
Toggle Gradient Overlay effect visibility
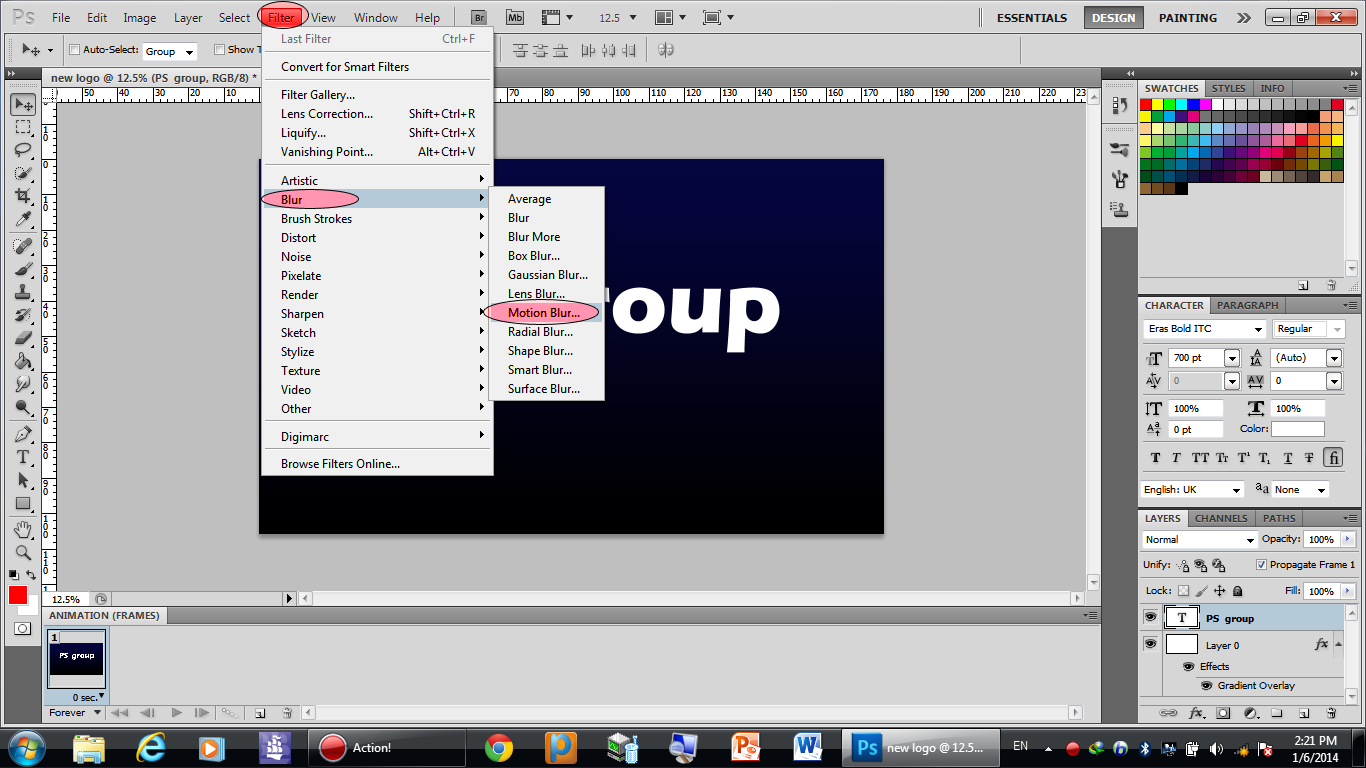pos(1206,686)
